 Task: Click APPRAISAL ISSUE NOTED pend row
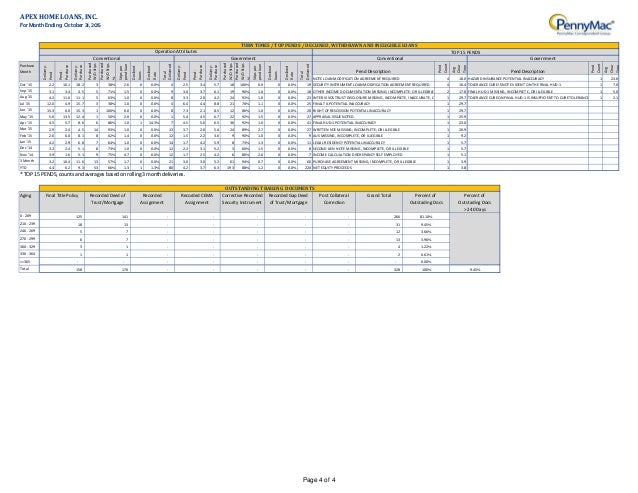pos(333,116)
